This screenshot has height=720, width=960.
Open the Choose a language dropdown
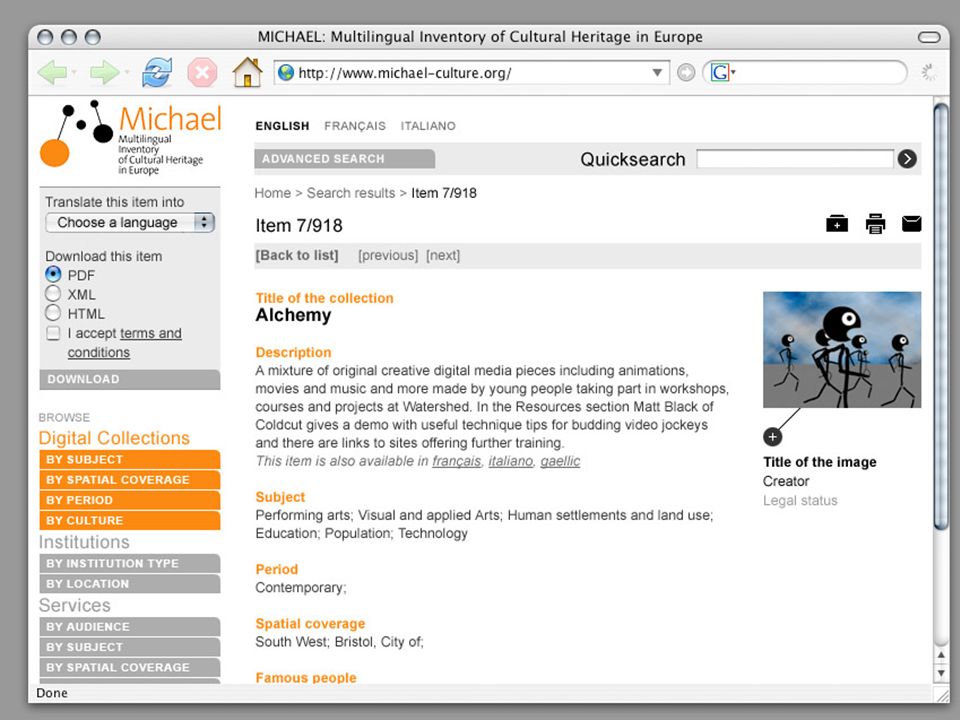(130, 222)
